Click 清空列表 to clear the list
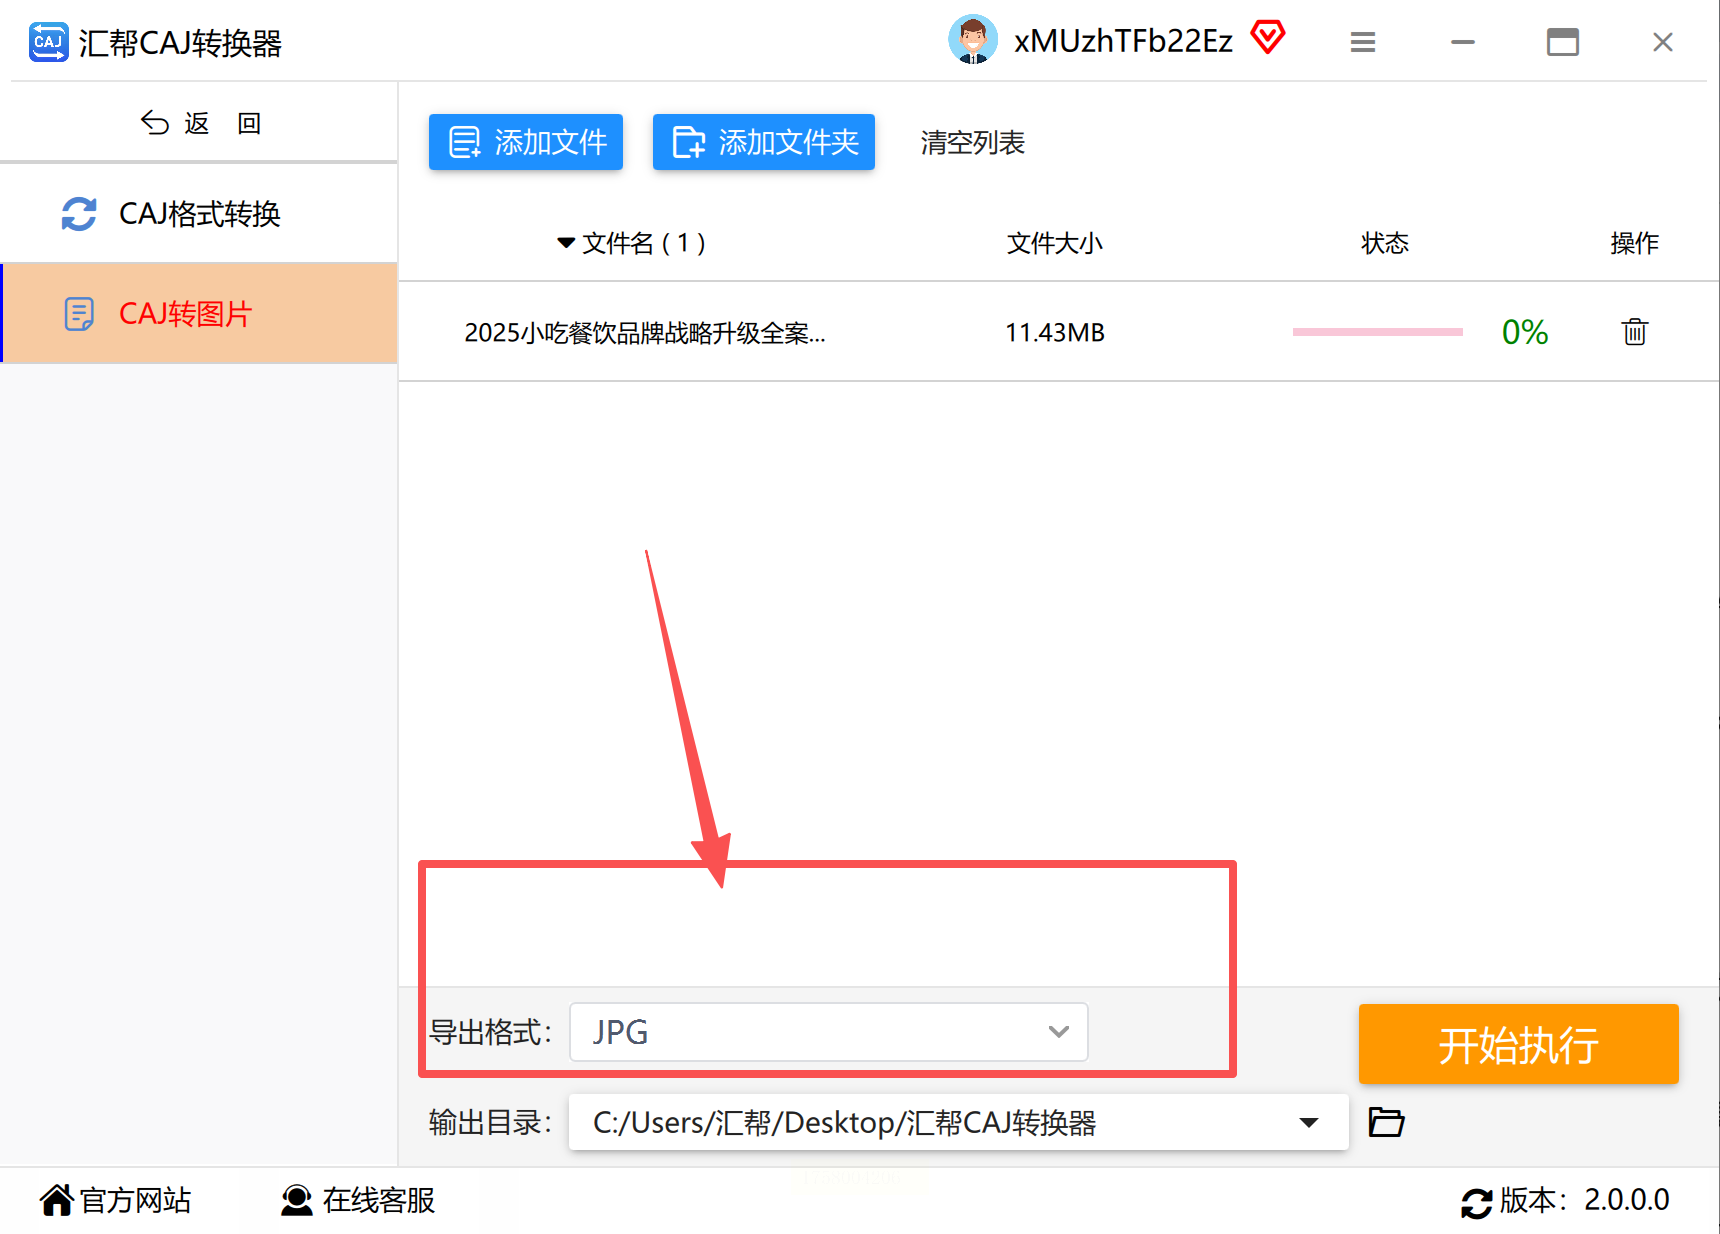This screenshot has width=1720, height=1234. [973, 143]
